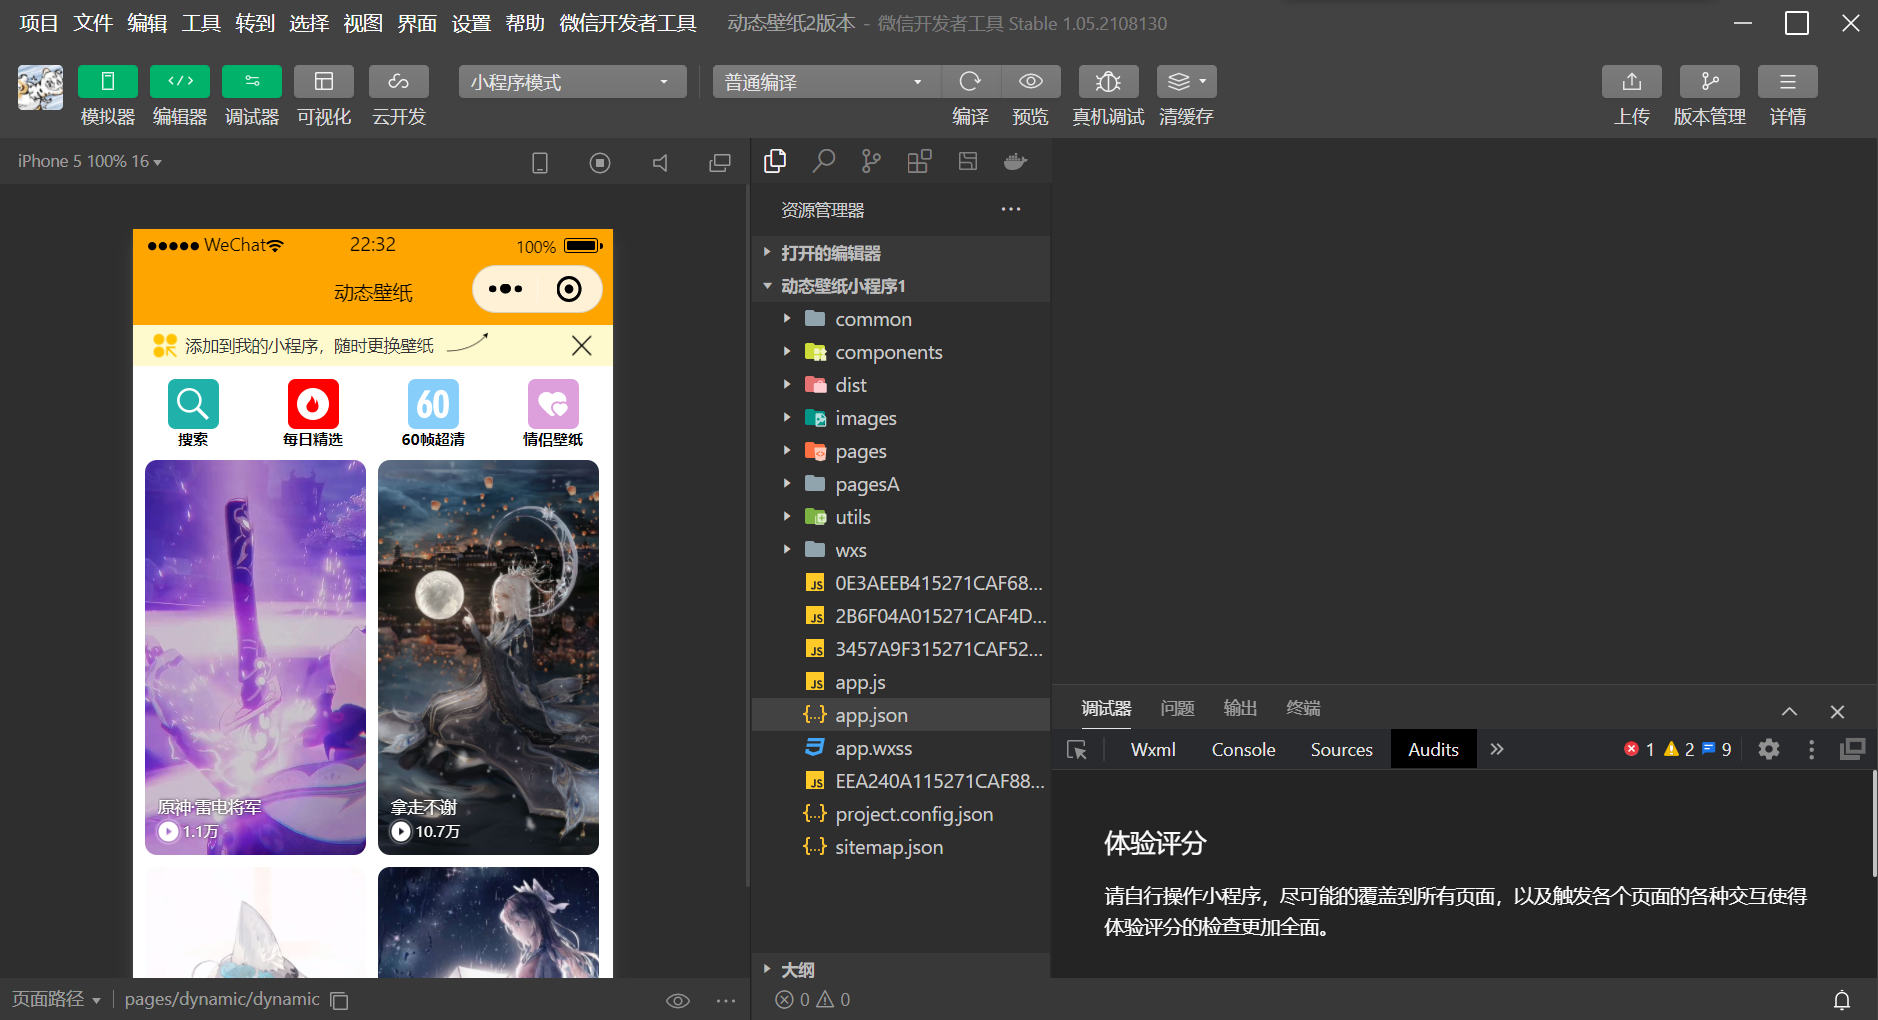
Task: Click the DevTools settings gear icon
Action: coord(1768,749)
